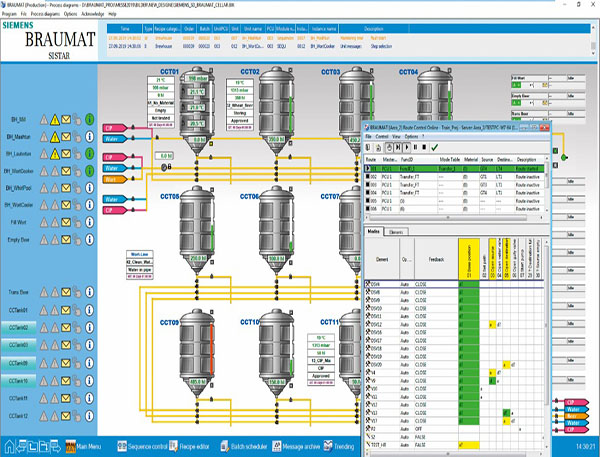Open Sequence control
This screenshot has height=457, width=600.
click(x=142, y=447)
